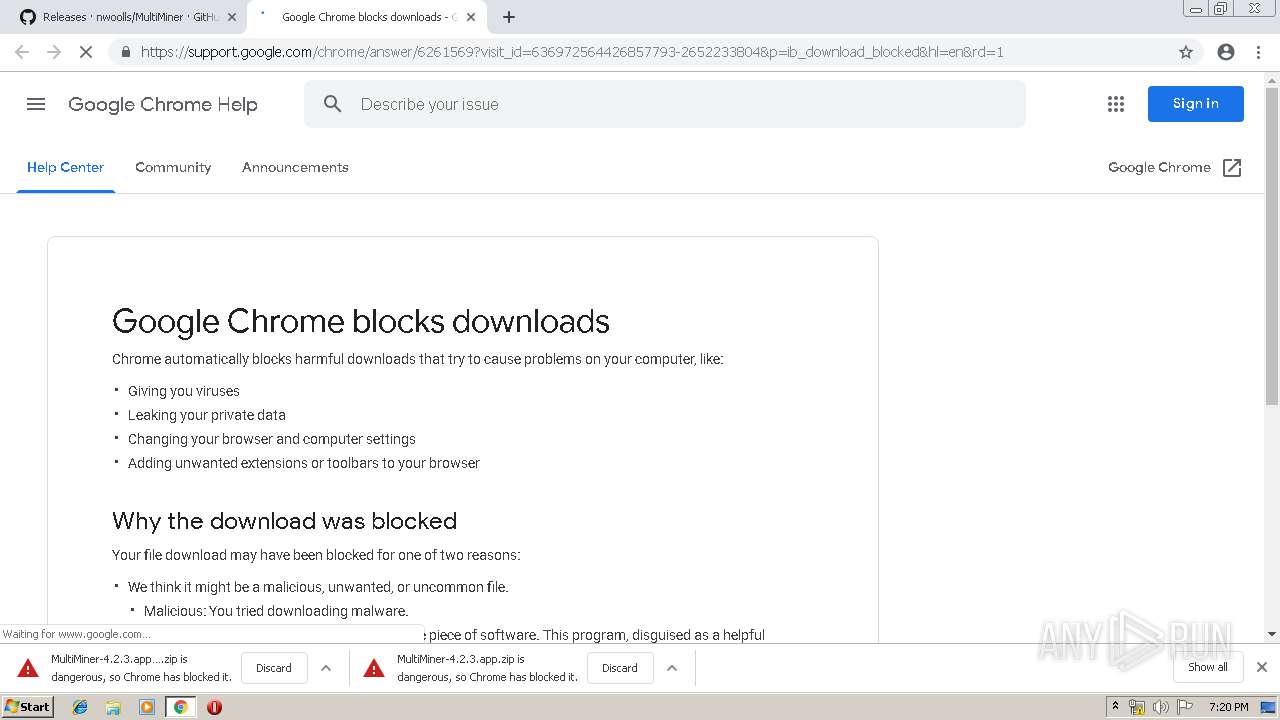Switch to Community tab
The height and width of the screenshot is (720, 1280).
click(x=173, y=168)
